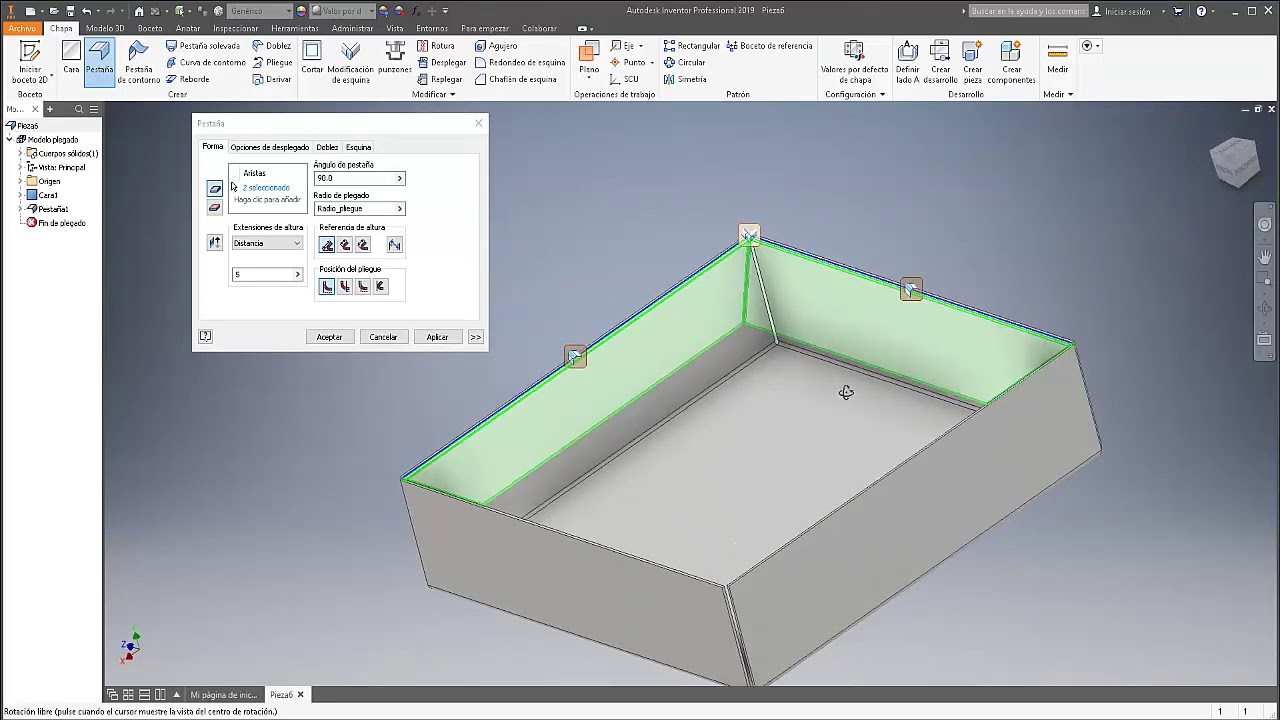This screenshot has height=720, width=1280.
Task: Select the Derivar tool
Action: point(272,79)
